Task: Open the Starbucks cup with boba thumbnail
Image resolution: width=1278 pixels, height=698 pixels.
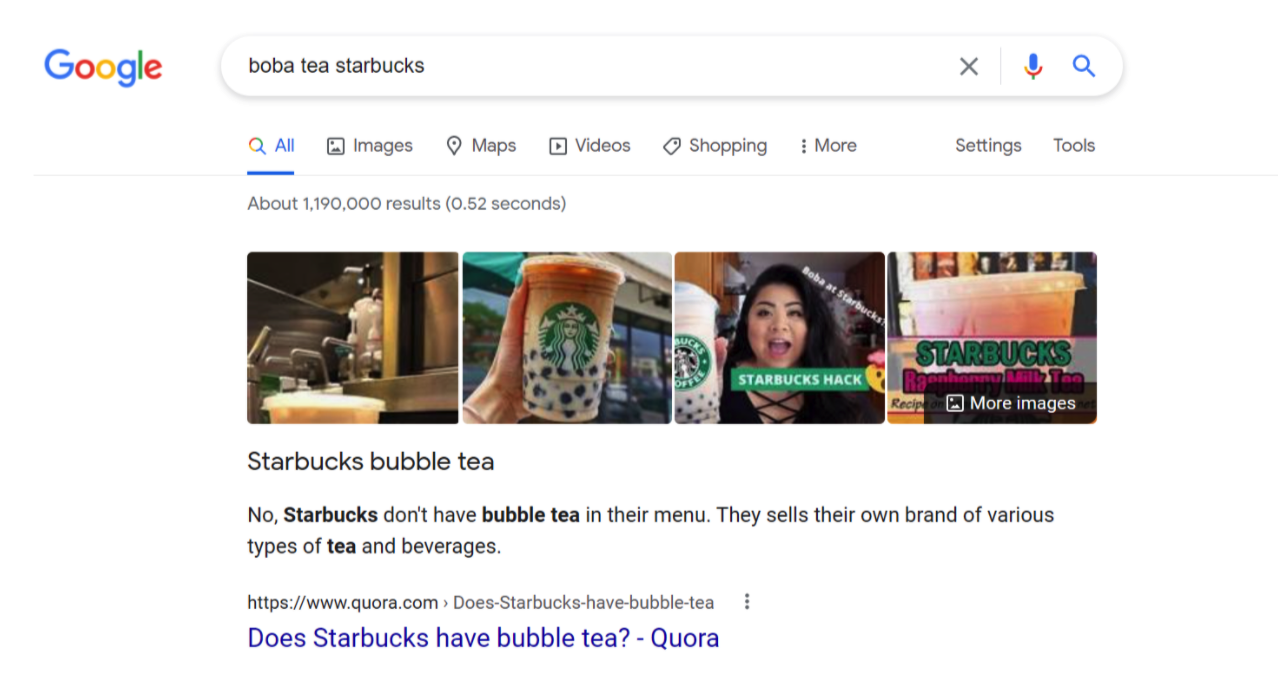Action: point(567,338)
